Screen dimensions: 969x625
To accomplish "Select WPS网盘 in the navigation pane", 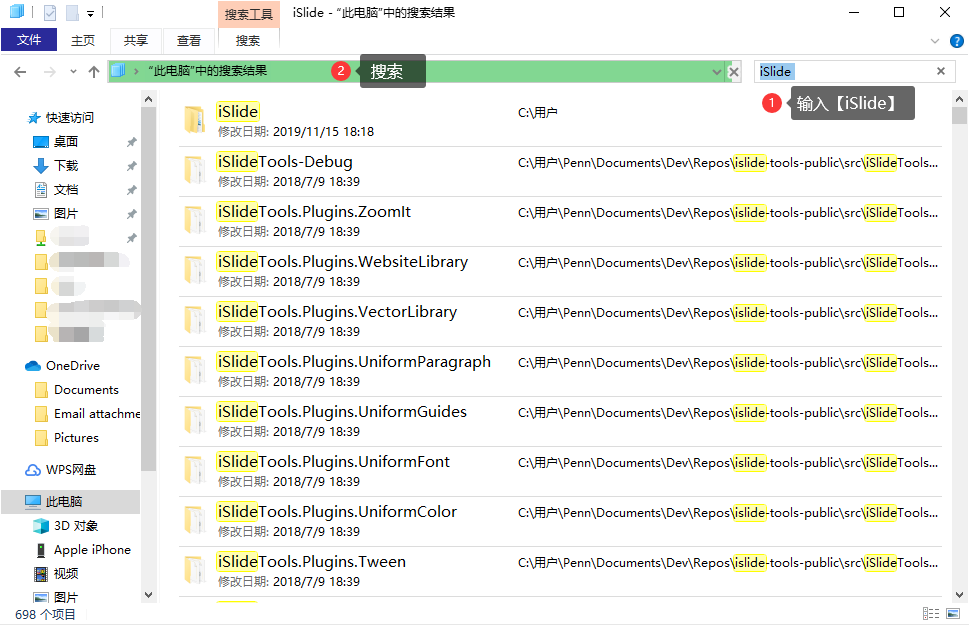I will click(70, 470).
